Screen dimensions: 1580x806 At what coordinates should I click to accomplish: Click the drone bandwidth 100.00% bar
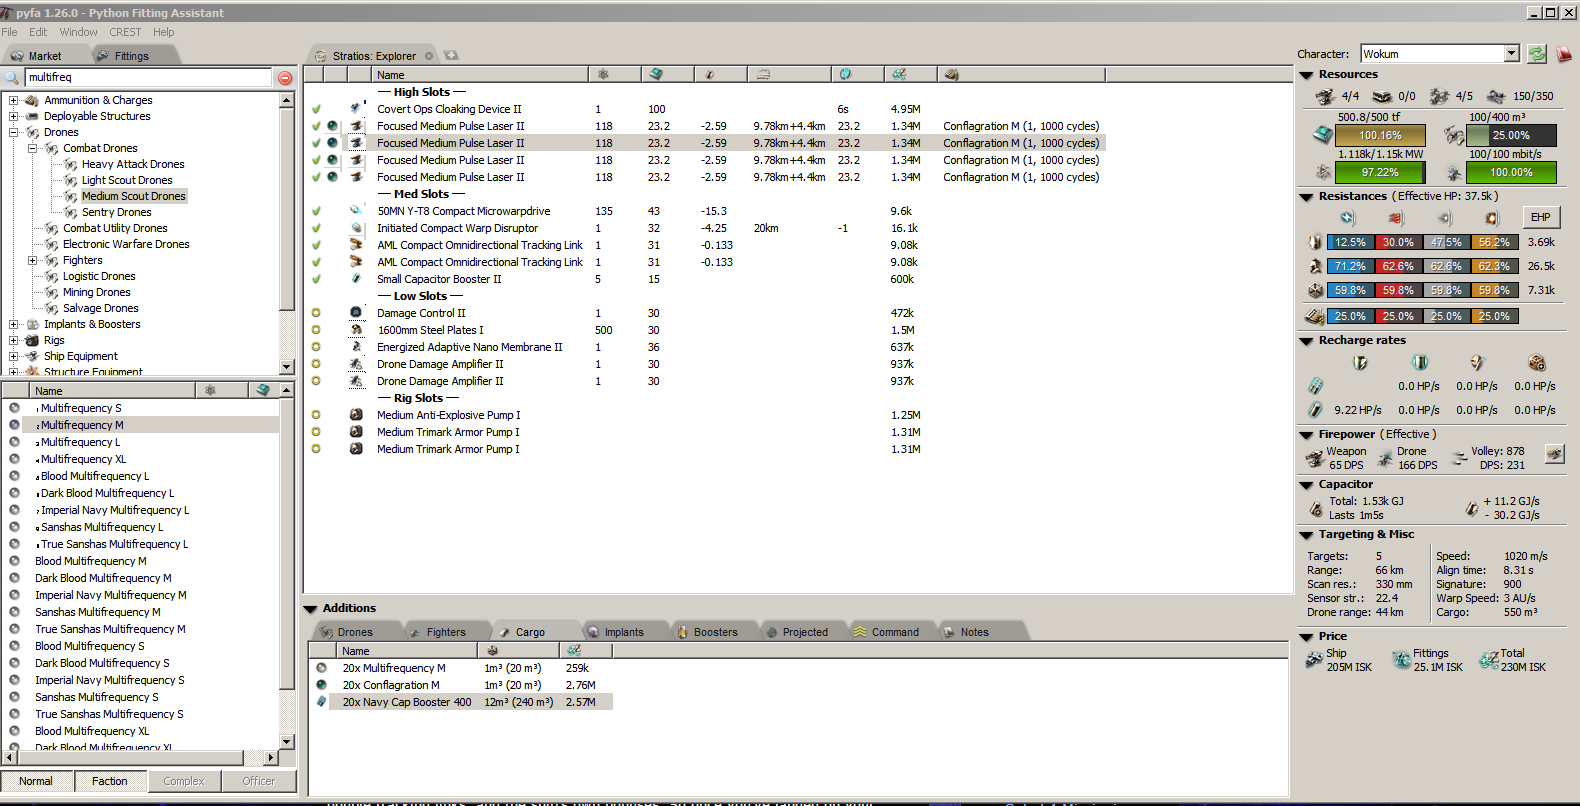(1511, 172)
